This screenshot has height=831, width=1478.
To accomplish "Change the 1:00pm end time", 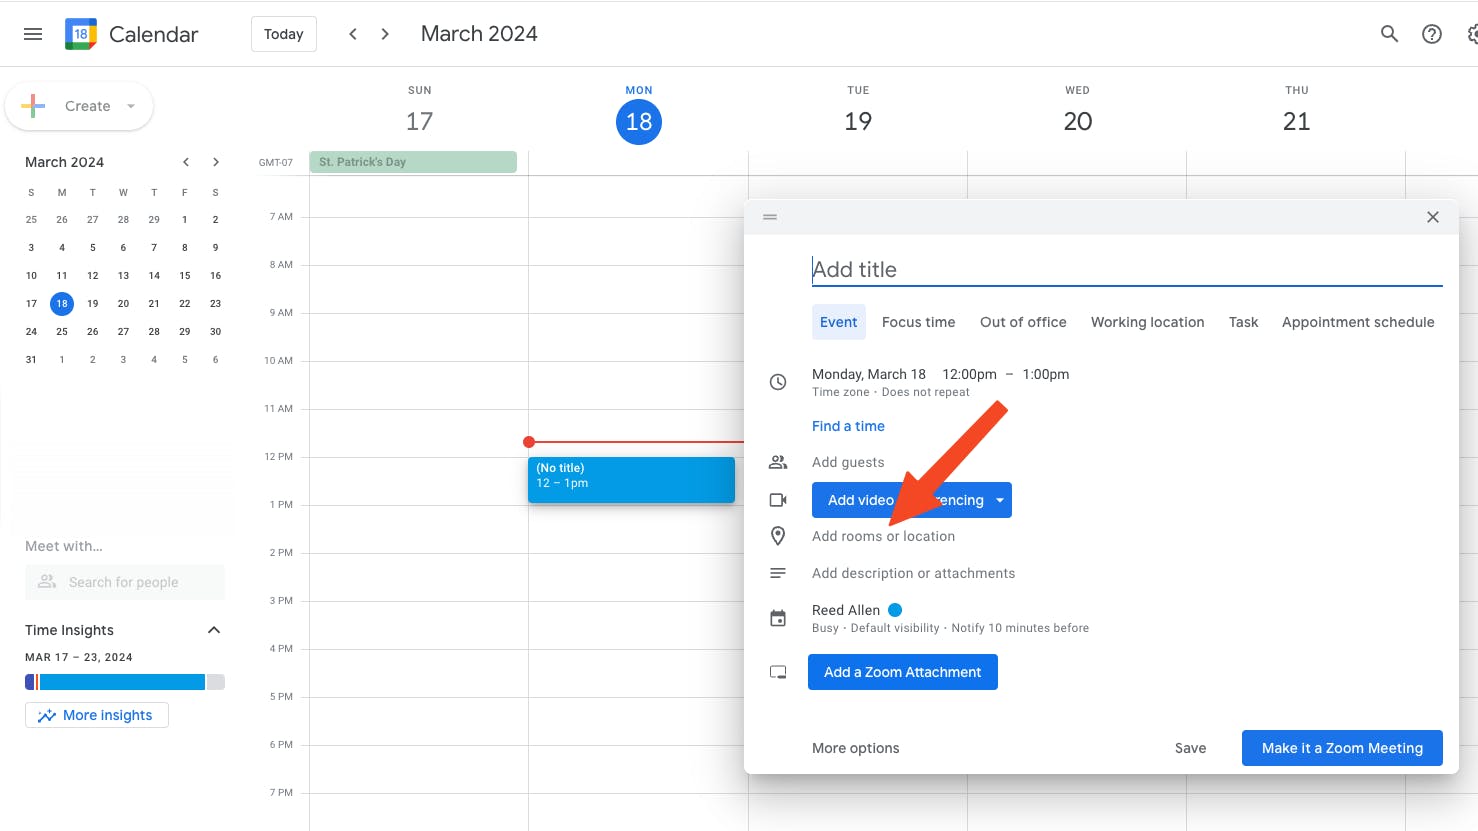I will tap(1046, 374).
